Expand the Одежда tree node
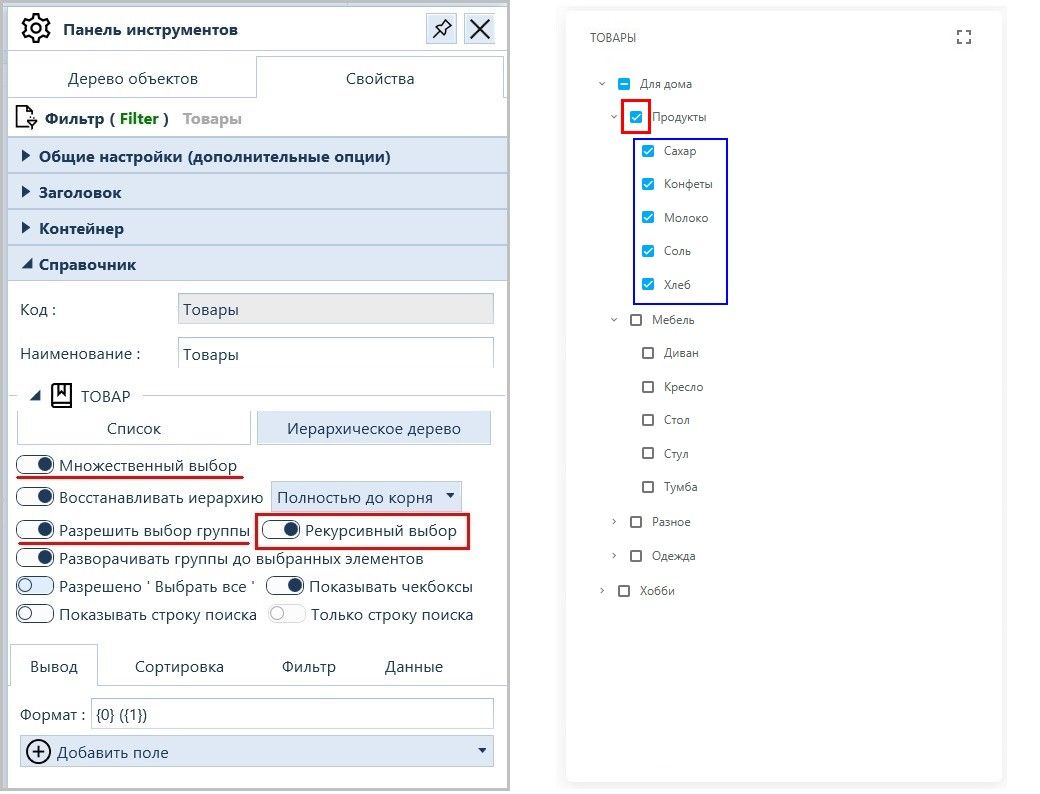The width and height of the screenshot is (1040, 794). (614, 556)
